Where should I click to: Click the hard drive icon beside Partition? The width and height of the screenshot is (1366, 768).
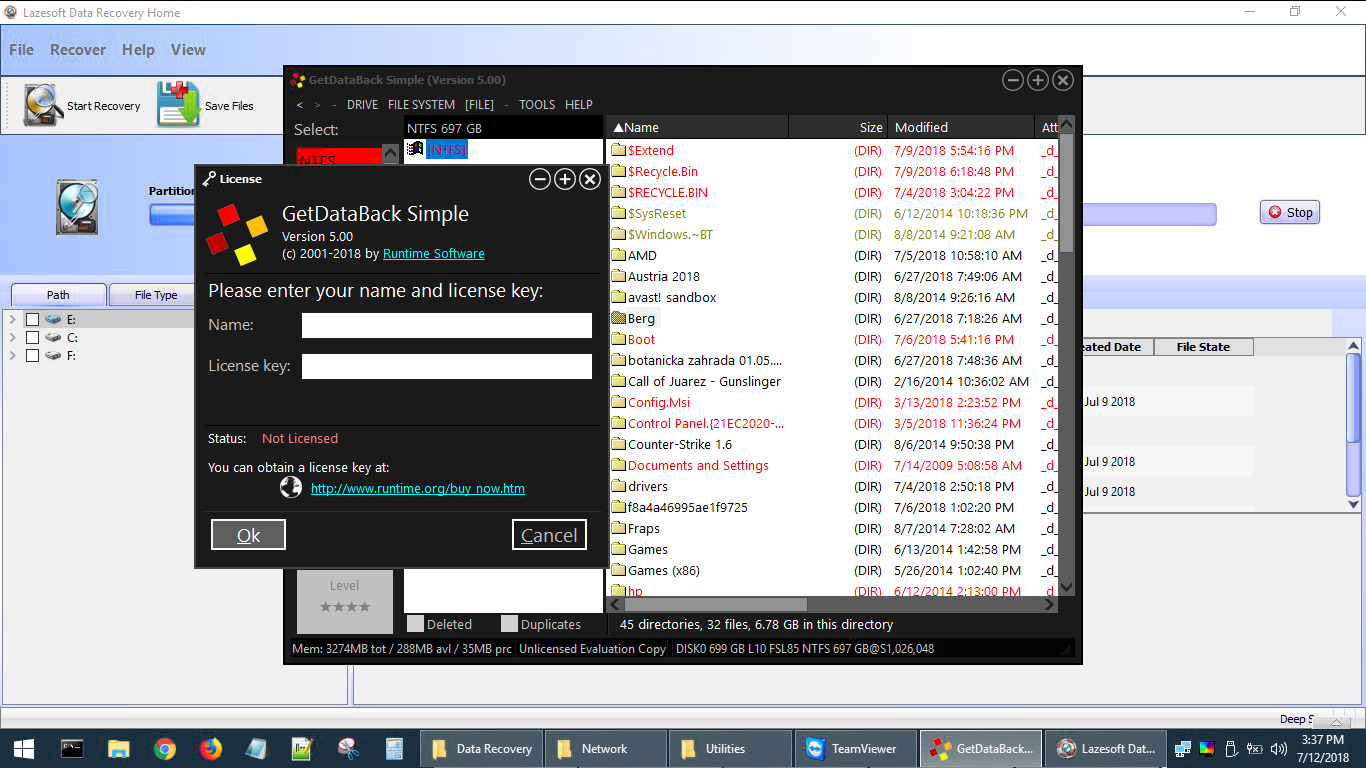tap(77, 207)
